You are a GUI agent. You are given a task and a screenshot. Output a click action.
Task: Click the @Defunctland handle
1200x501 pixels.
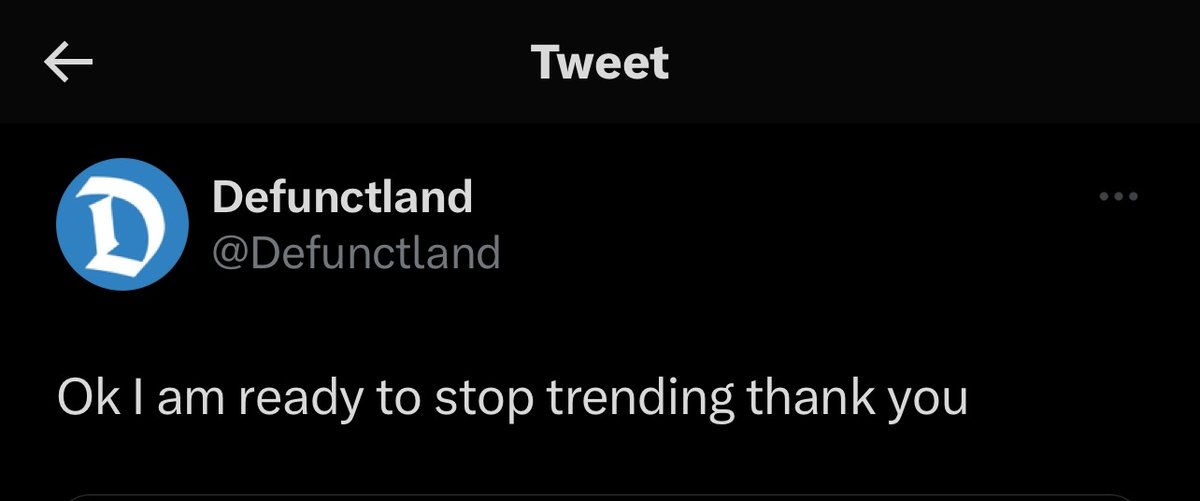click(356, 253)
